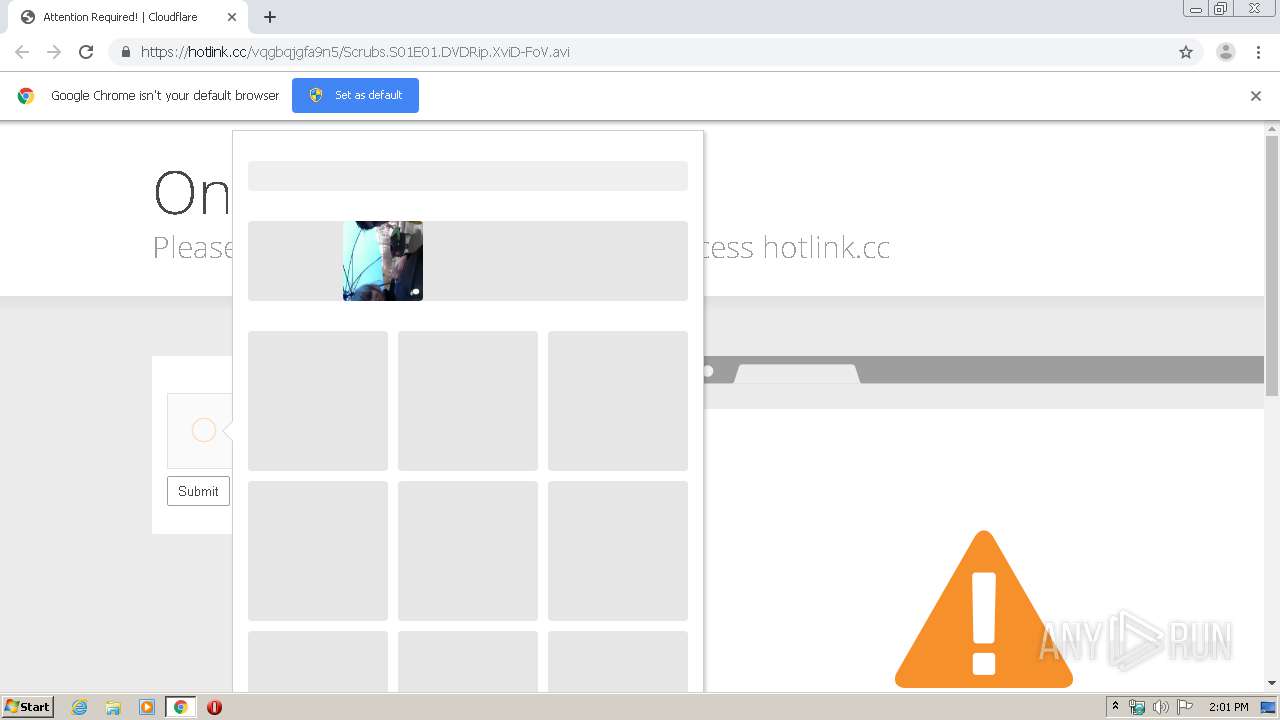Open a new browser tab
Screen dimensions: 1280x720
coord(270,17)
